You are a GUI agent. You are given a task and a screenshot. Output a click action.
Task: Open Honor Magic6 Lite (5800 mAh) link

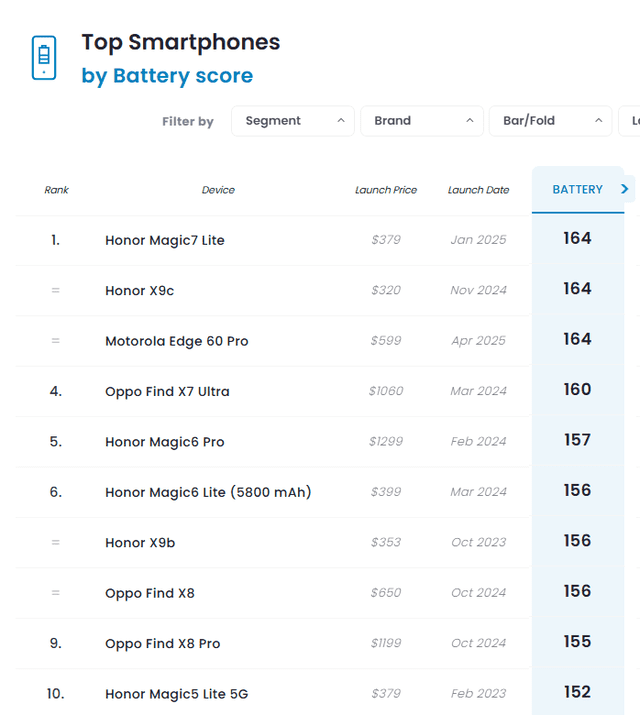pyautogui.click(x=208, y=492)
